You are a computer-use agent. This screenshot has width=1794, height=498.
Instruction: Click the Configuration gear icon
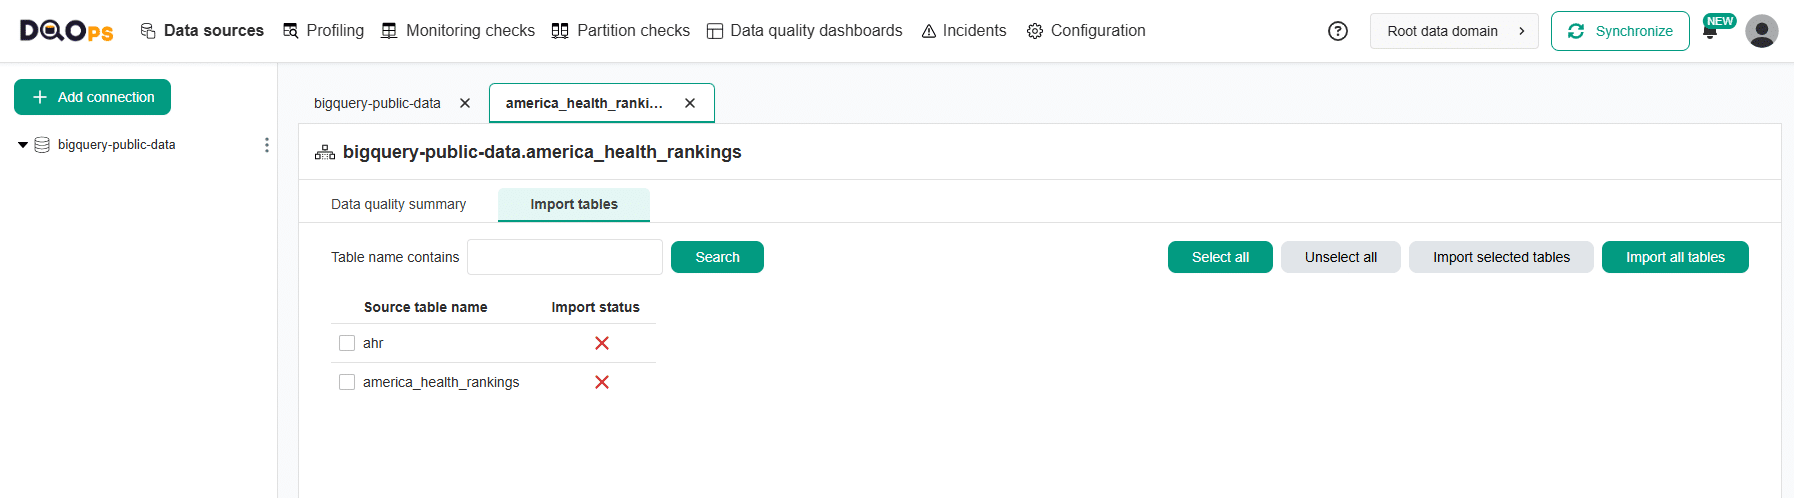click(1035, 31)
